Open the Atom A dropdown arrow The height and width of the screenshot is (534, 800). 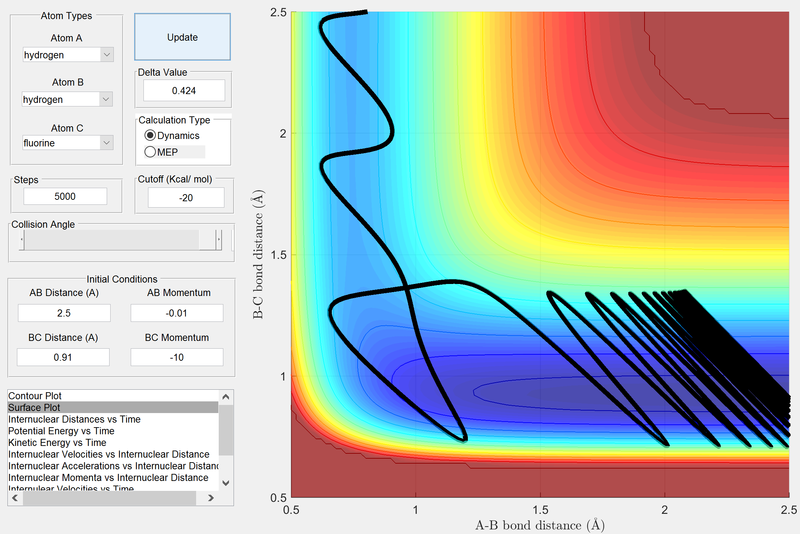click(x=107, y=55)
